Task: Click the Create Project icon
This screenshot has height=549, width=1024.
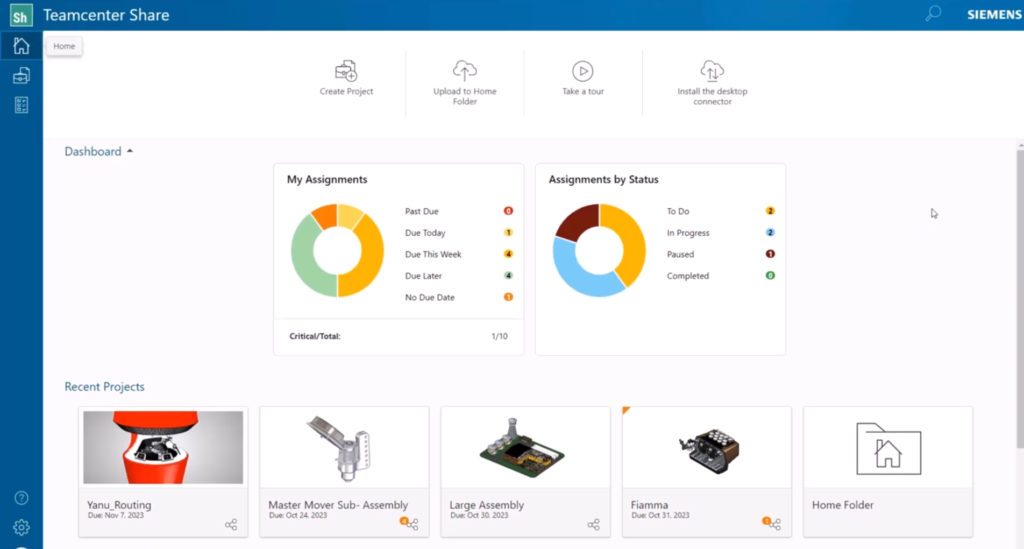Action: [346, 71]
